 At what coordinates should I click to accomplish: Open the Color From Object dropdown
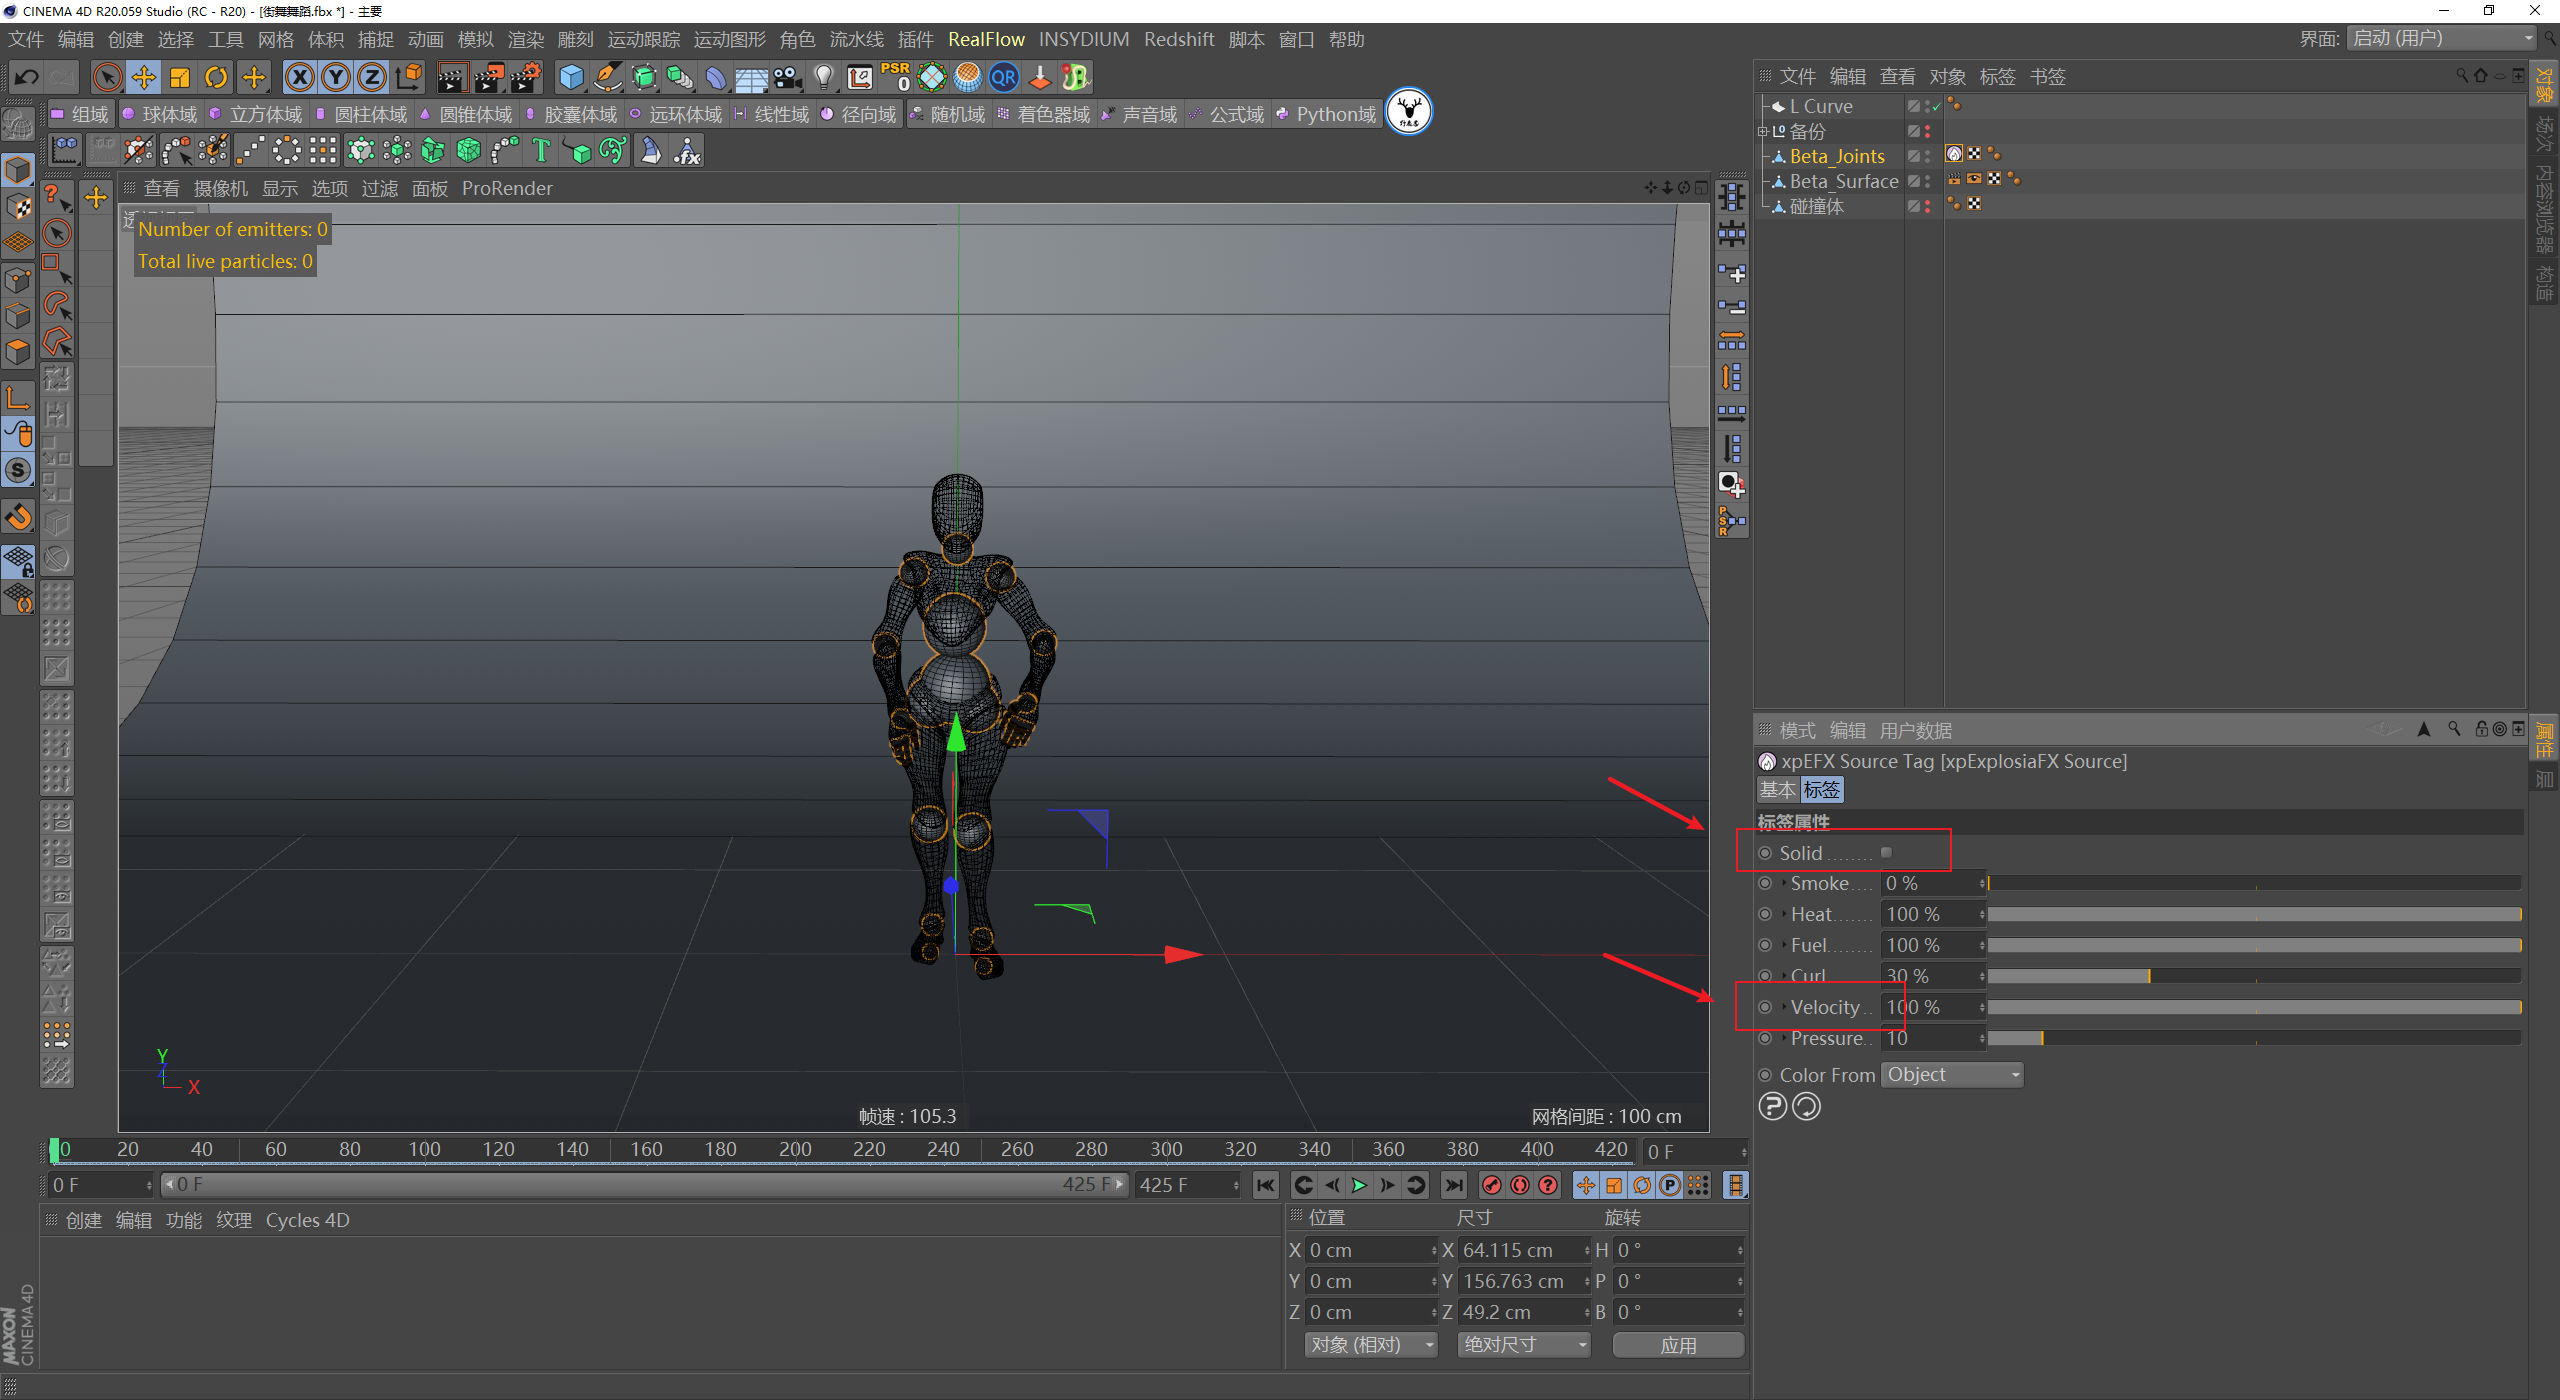coord(1951,1075)
